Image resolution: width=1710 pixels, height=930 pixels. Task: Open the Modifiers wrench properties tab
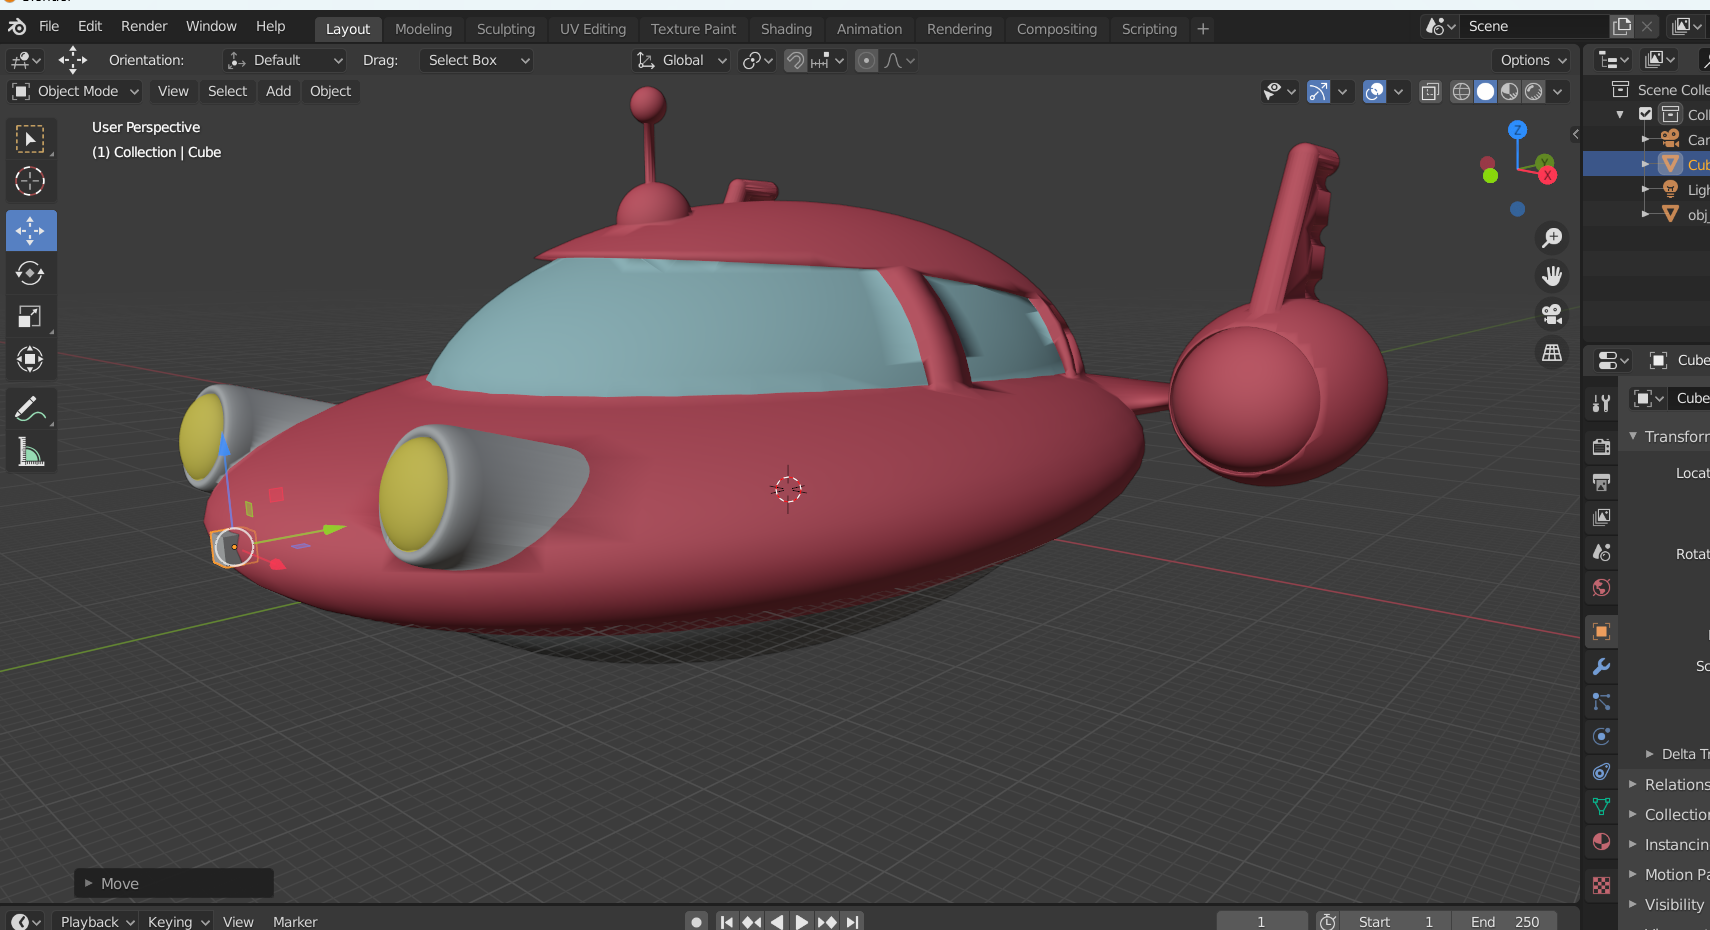click(x=1601, y=667)
